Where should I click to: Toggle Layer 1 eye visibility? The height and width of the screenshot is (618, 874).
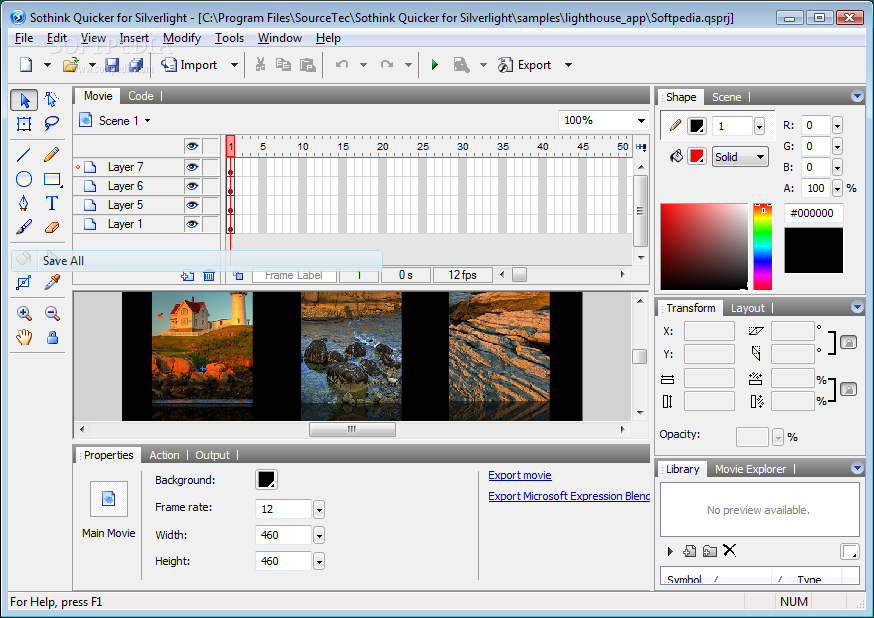tap(192, 224)
